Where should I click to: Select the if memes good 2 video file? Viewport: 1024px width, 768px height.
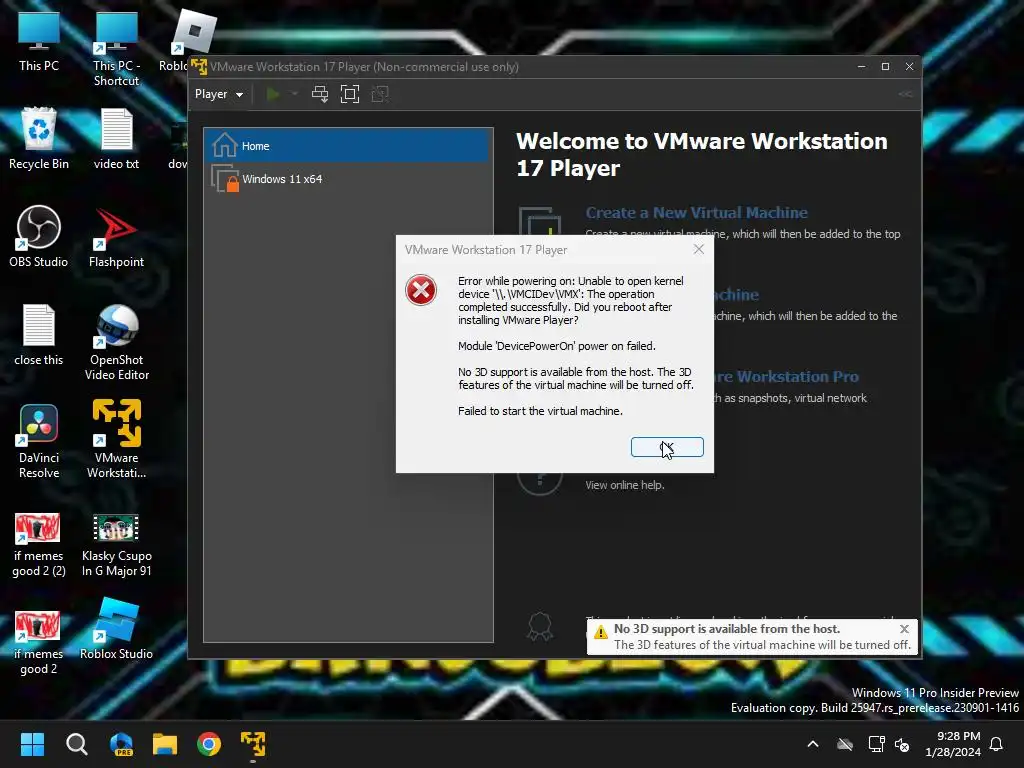click(39, 643)
